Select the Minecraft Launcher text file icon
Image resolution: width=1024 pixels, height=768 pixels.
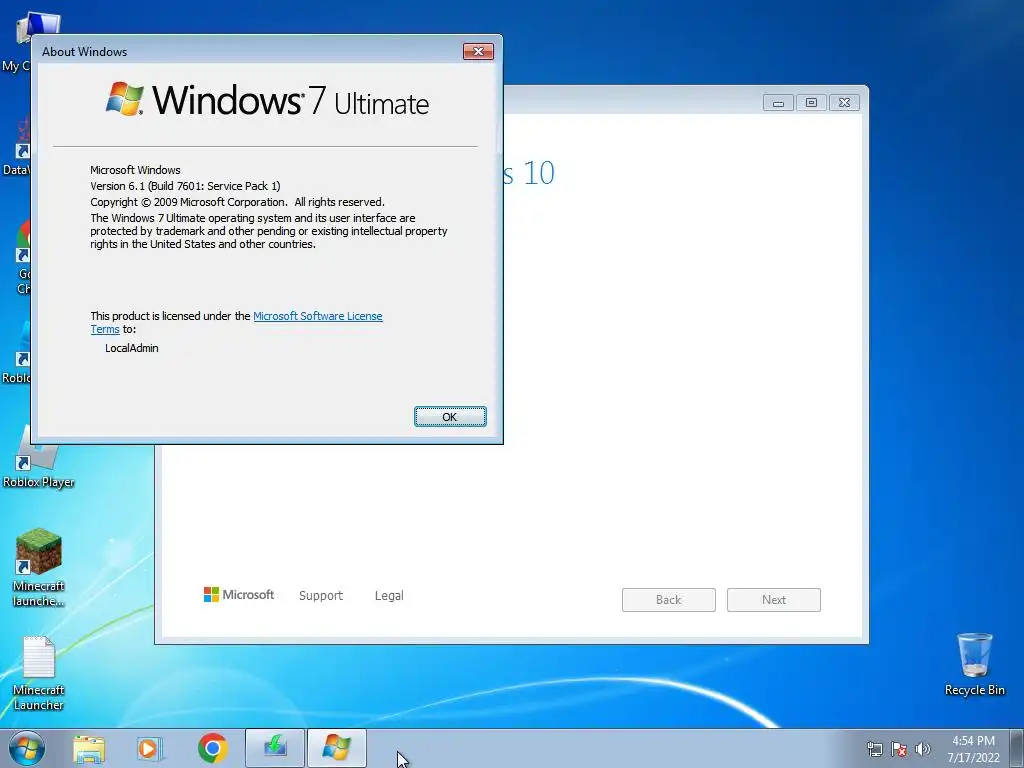[x=39, y=673]
